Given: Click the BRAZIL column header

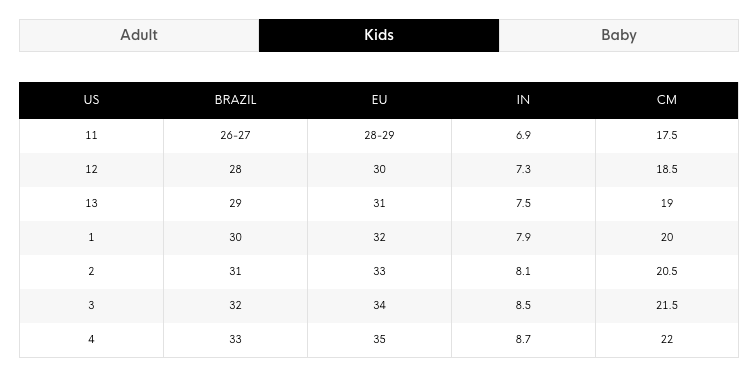Looking at the screenshot, I should coord(235,100).
